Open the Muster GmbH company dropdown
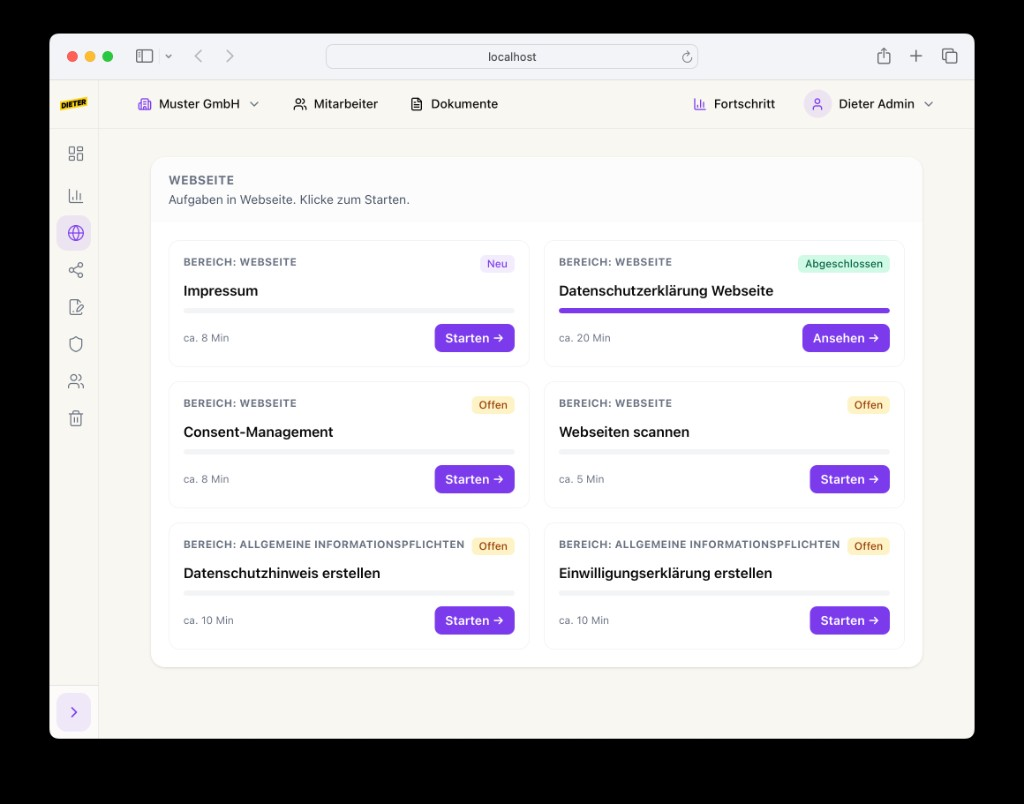This screenshot has height=804, width=1024. [198, 104]
